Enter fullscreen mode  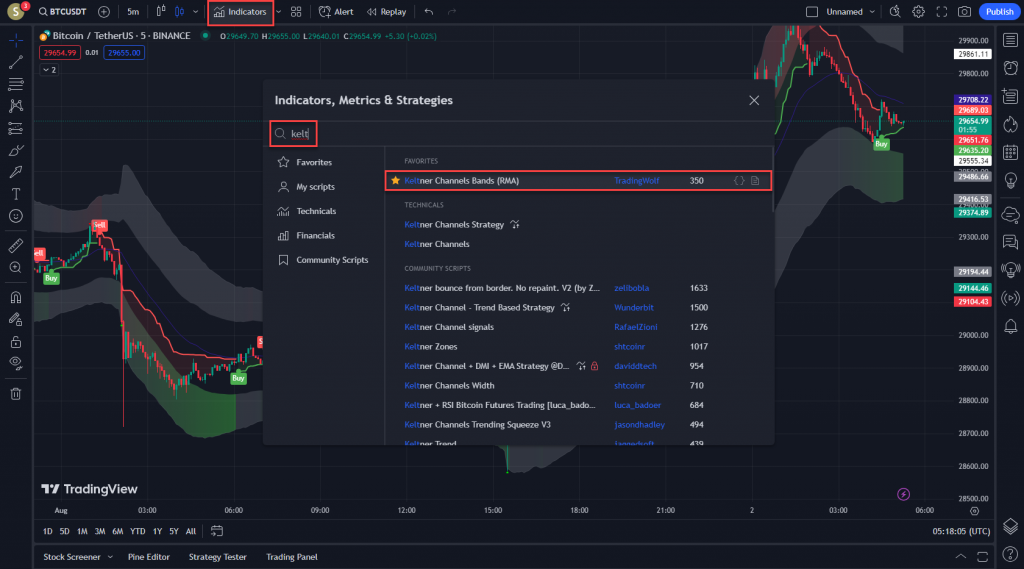[942, 12]
